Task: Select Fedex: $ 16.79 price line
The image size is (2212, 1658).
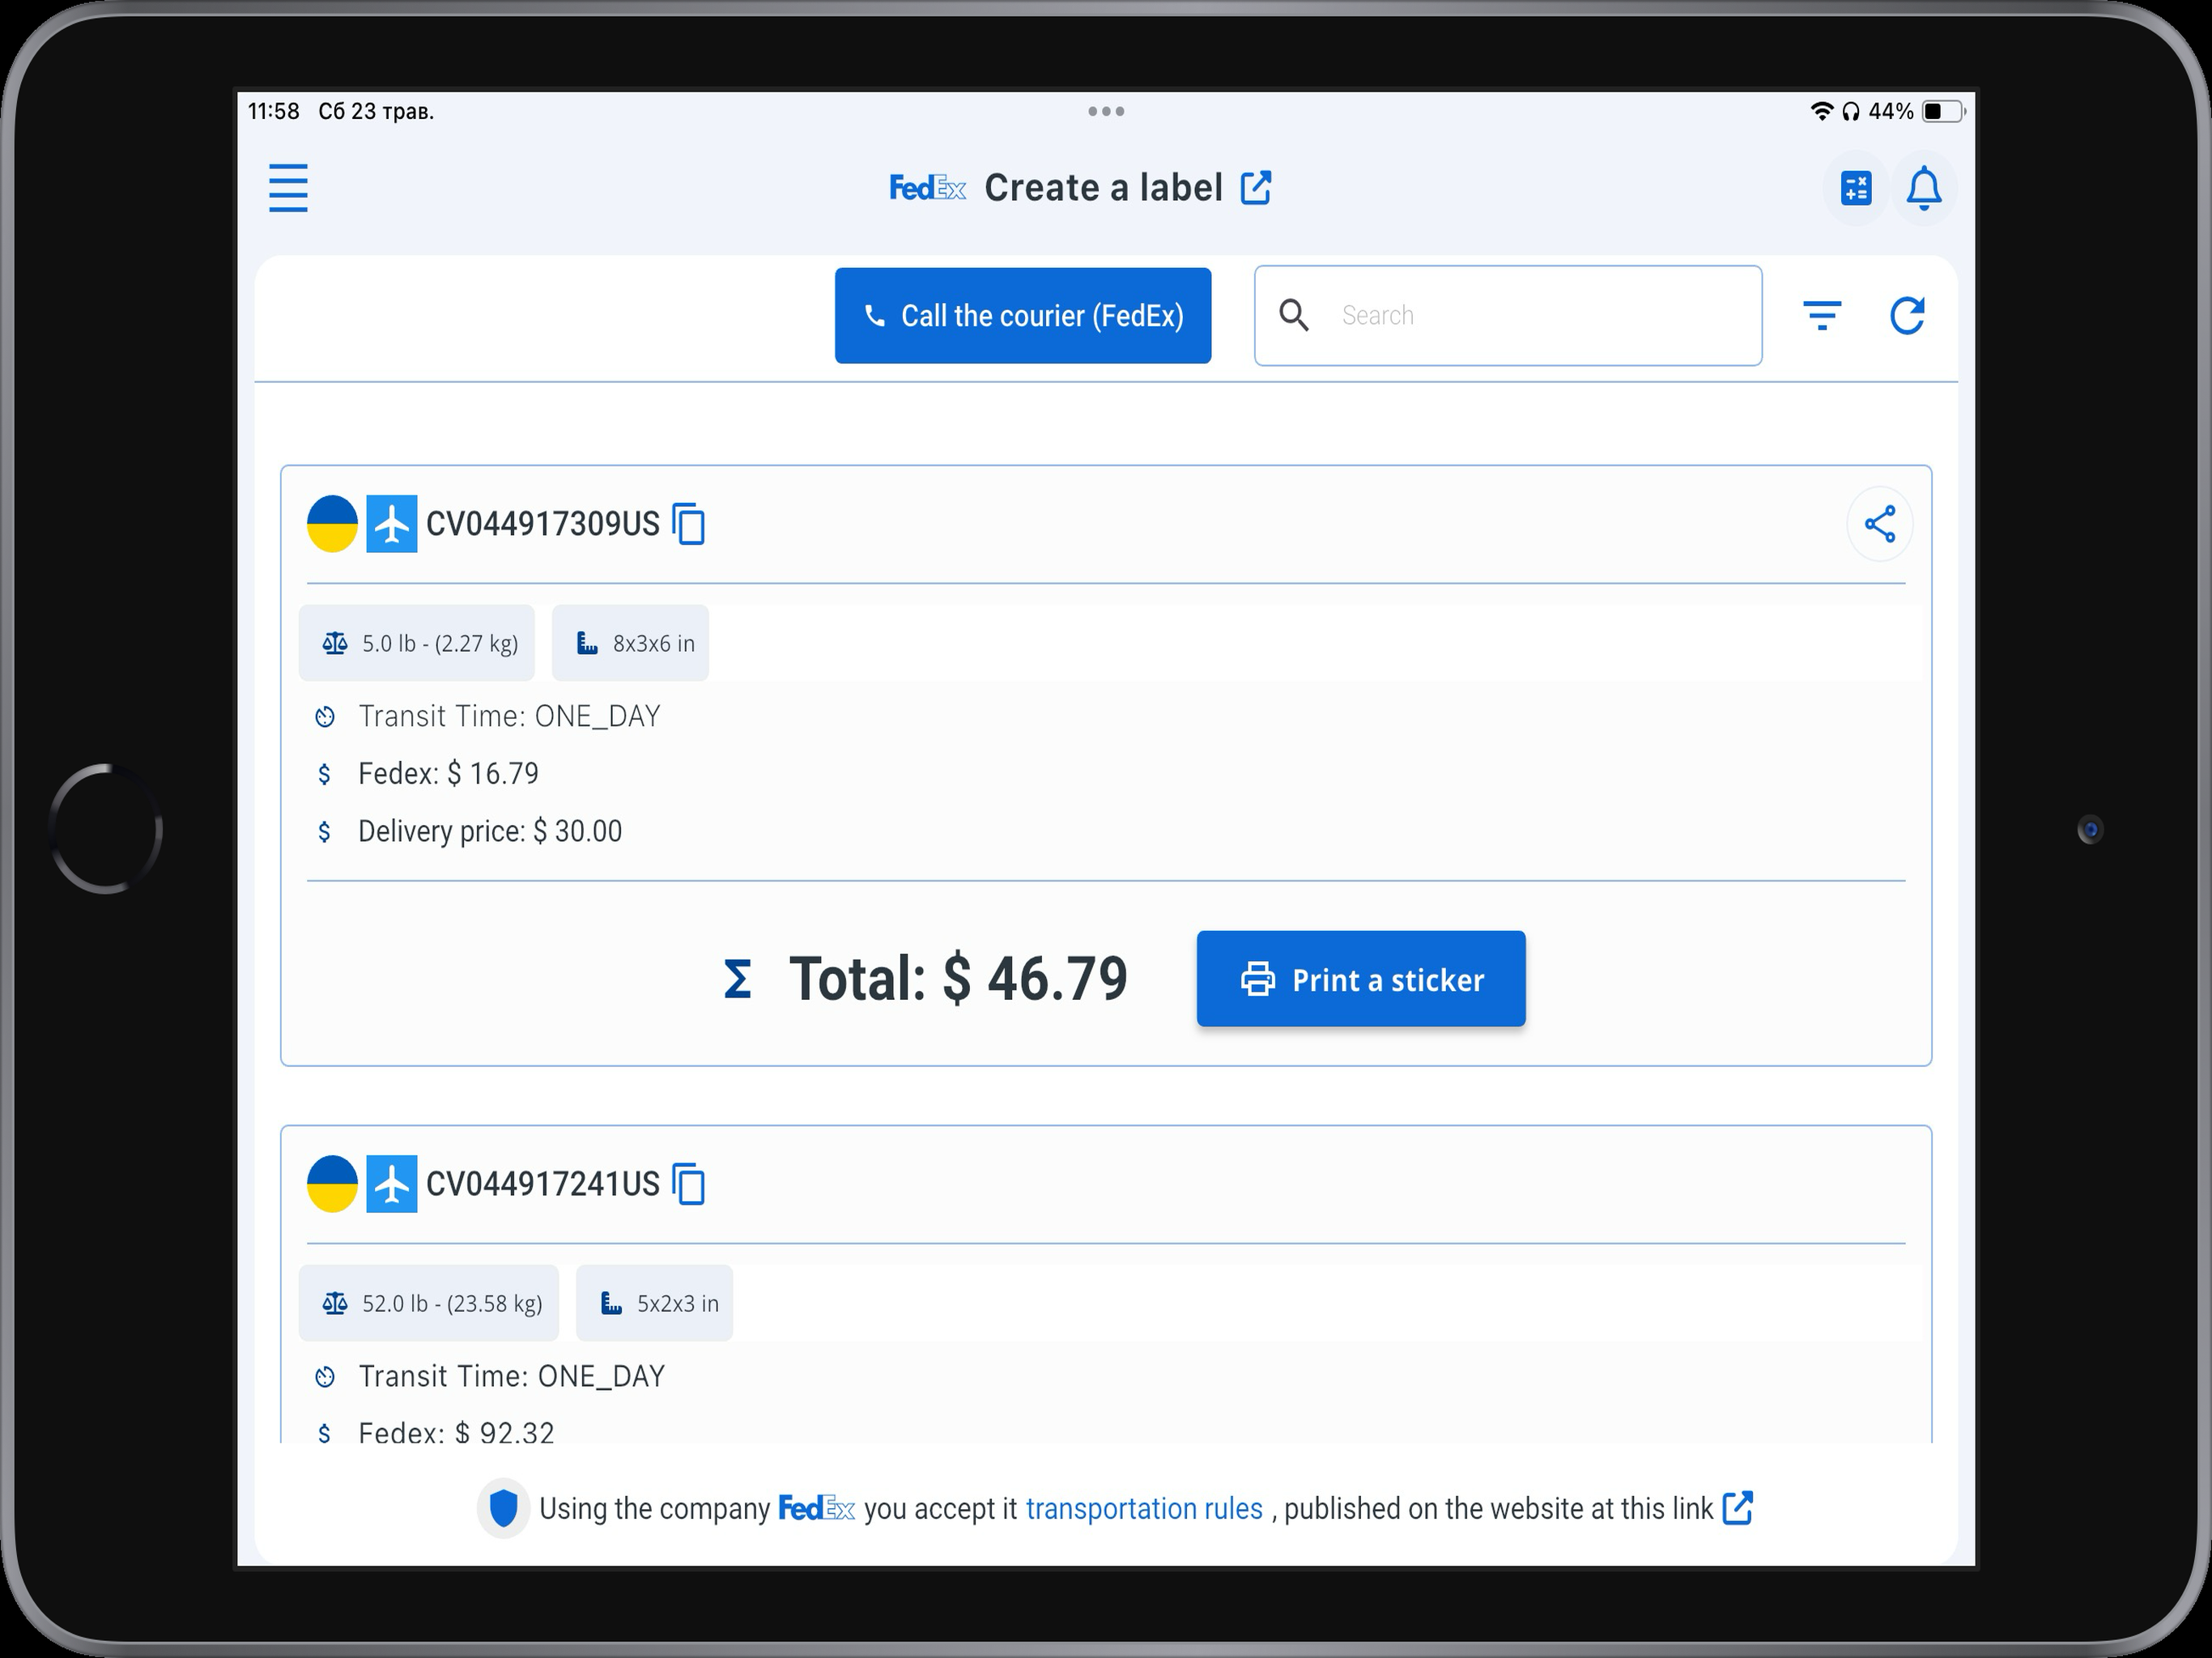Action: pos(448,773)
